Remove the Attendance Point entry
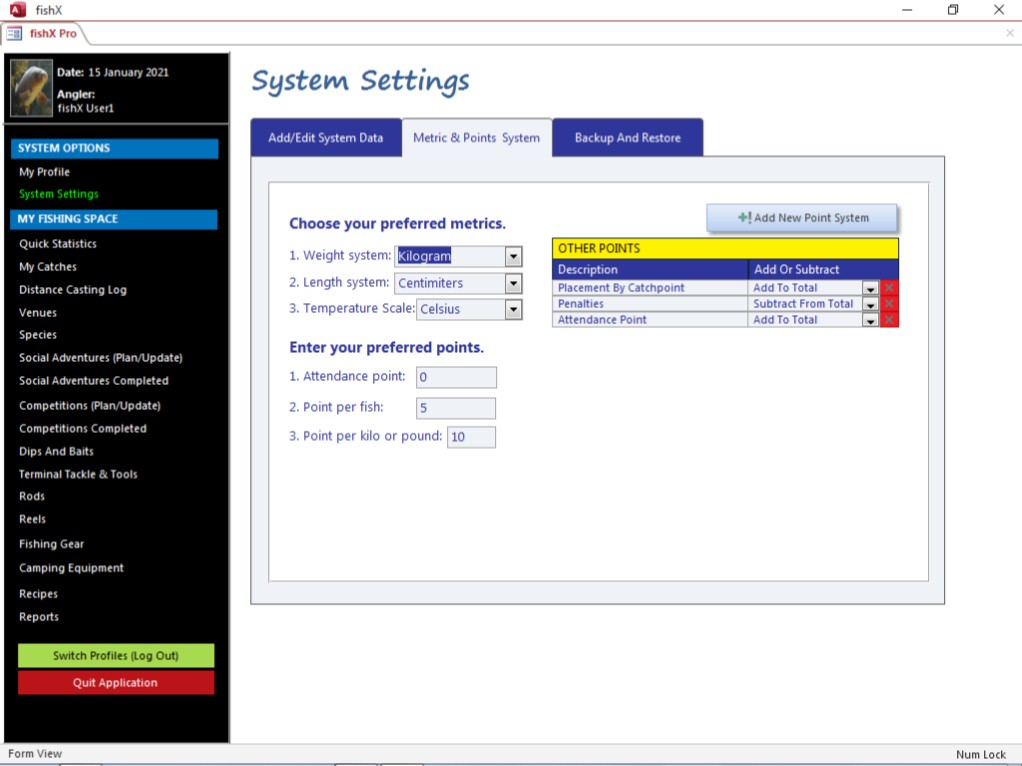 (889, 320)
